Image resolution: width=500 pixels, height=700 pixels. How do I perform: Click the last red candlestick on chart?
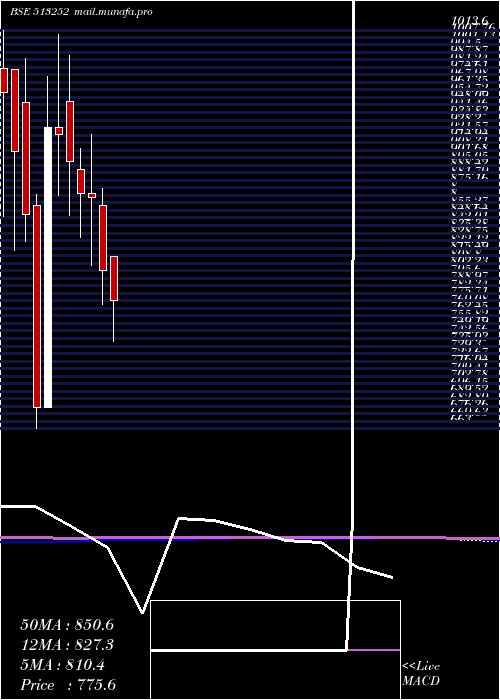point(114,278)
